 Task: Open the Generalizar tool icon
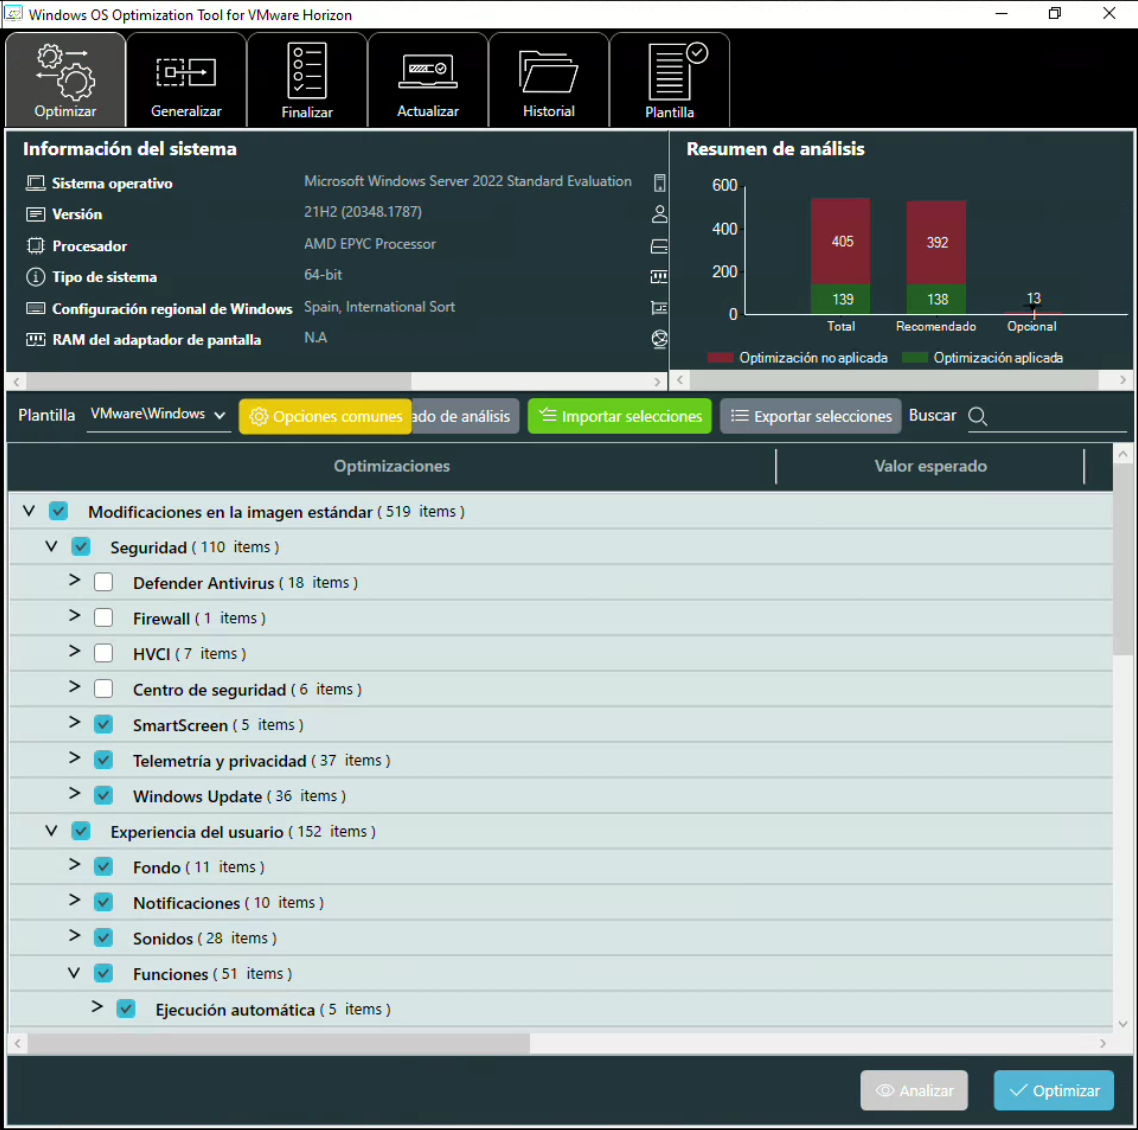tap(186, 73)
